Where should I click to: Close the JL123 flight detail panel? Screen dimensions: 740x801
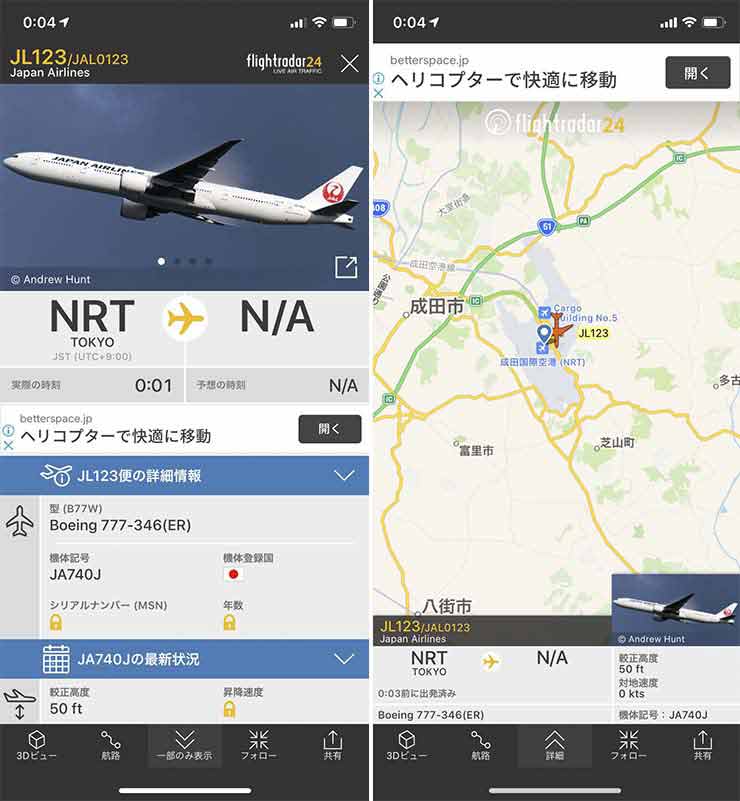[350, 64]
